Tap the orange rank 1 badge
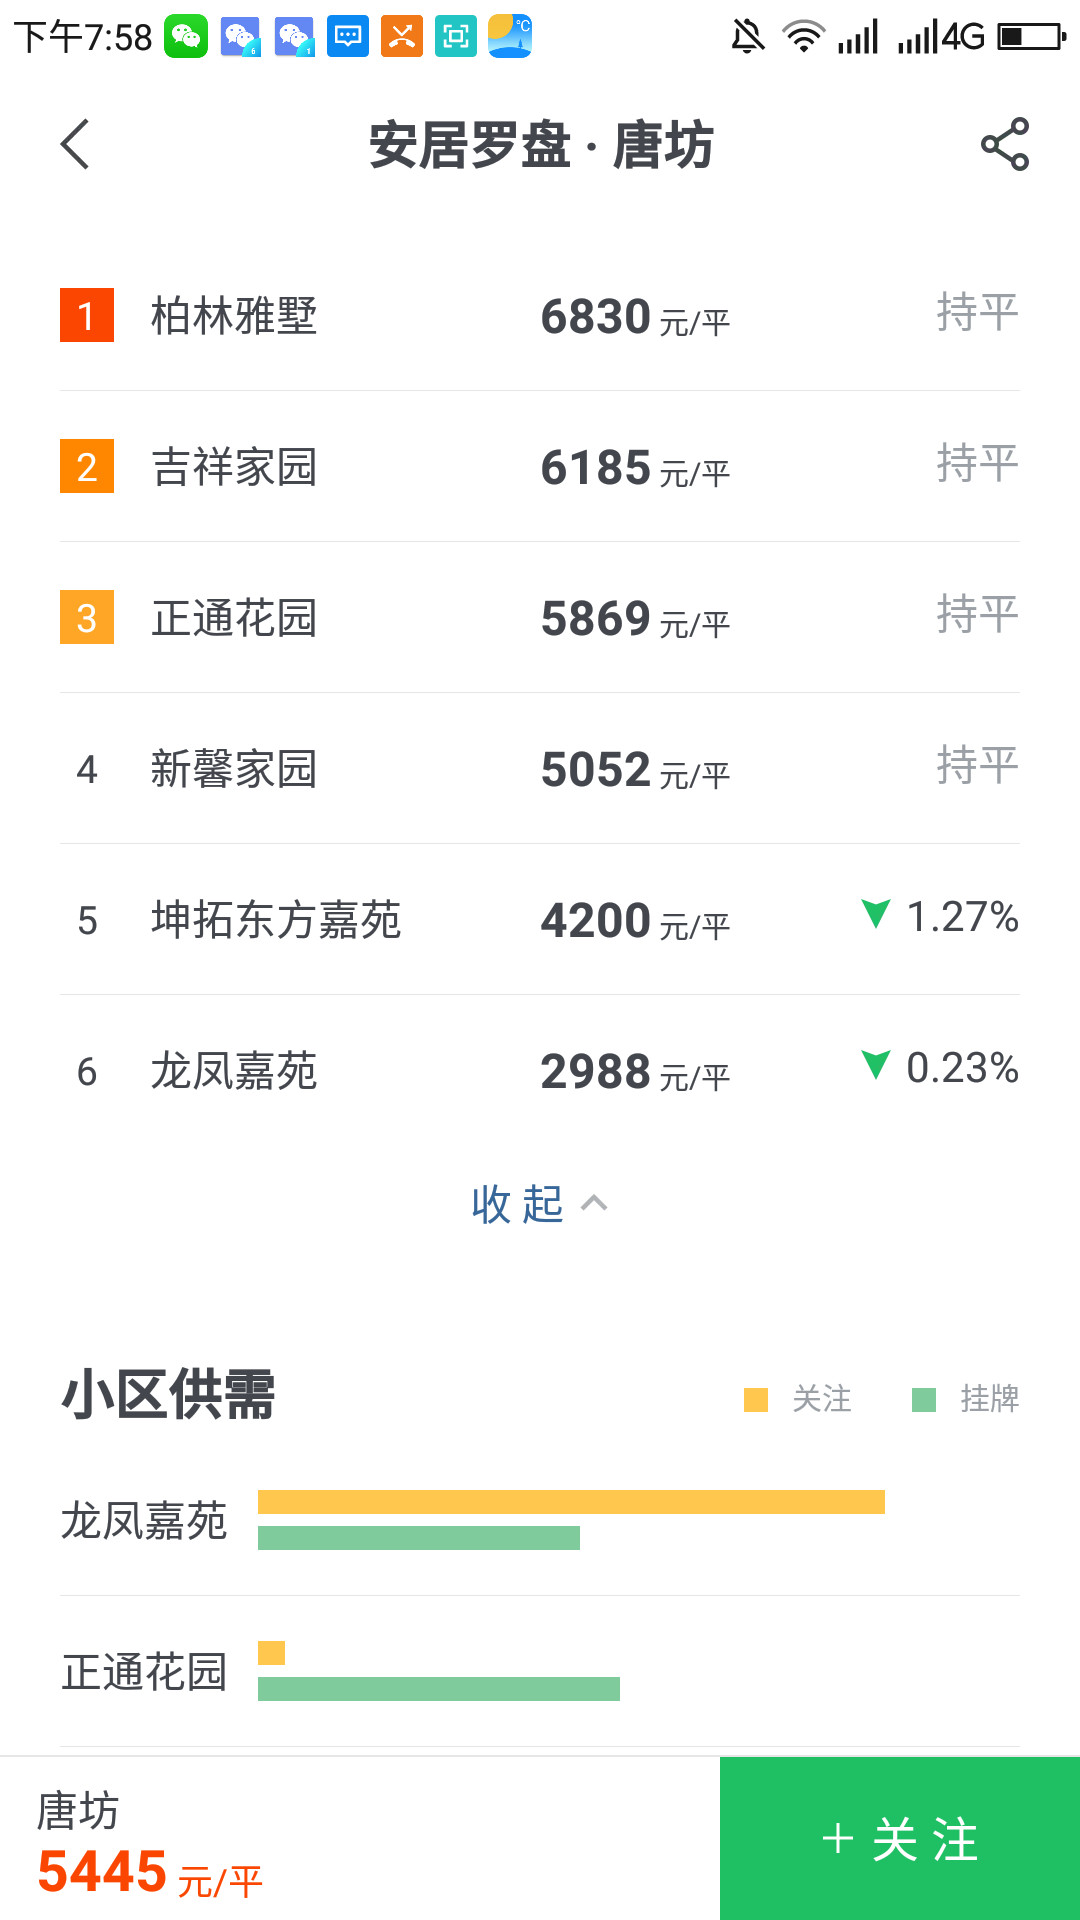The image size is (1080, 1920). point(87,315)
